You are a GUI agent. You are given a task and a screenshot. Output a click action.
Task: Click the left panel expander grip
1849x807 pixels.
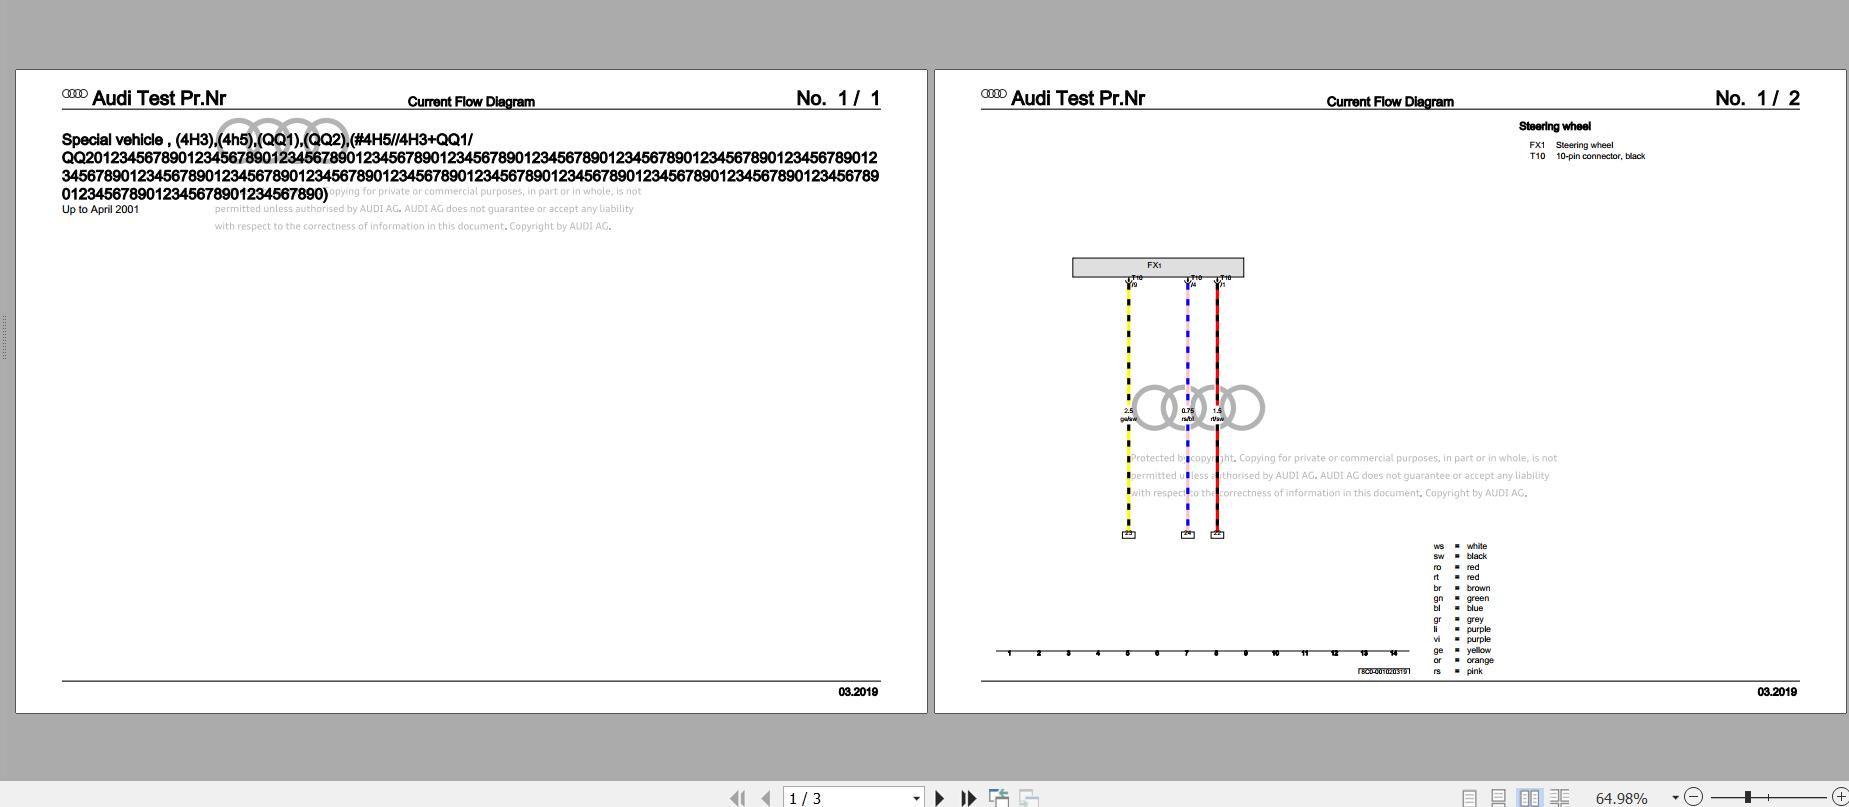[x=4, y=337]
